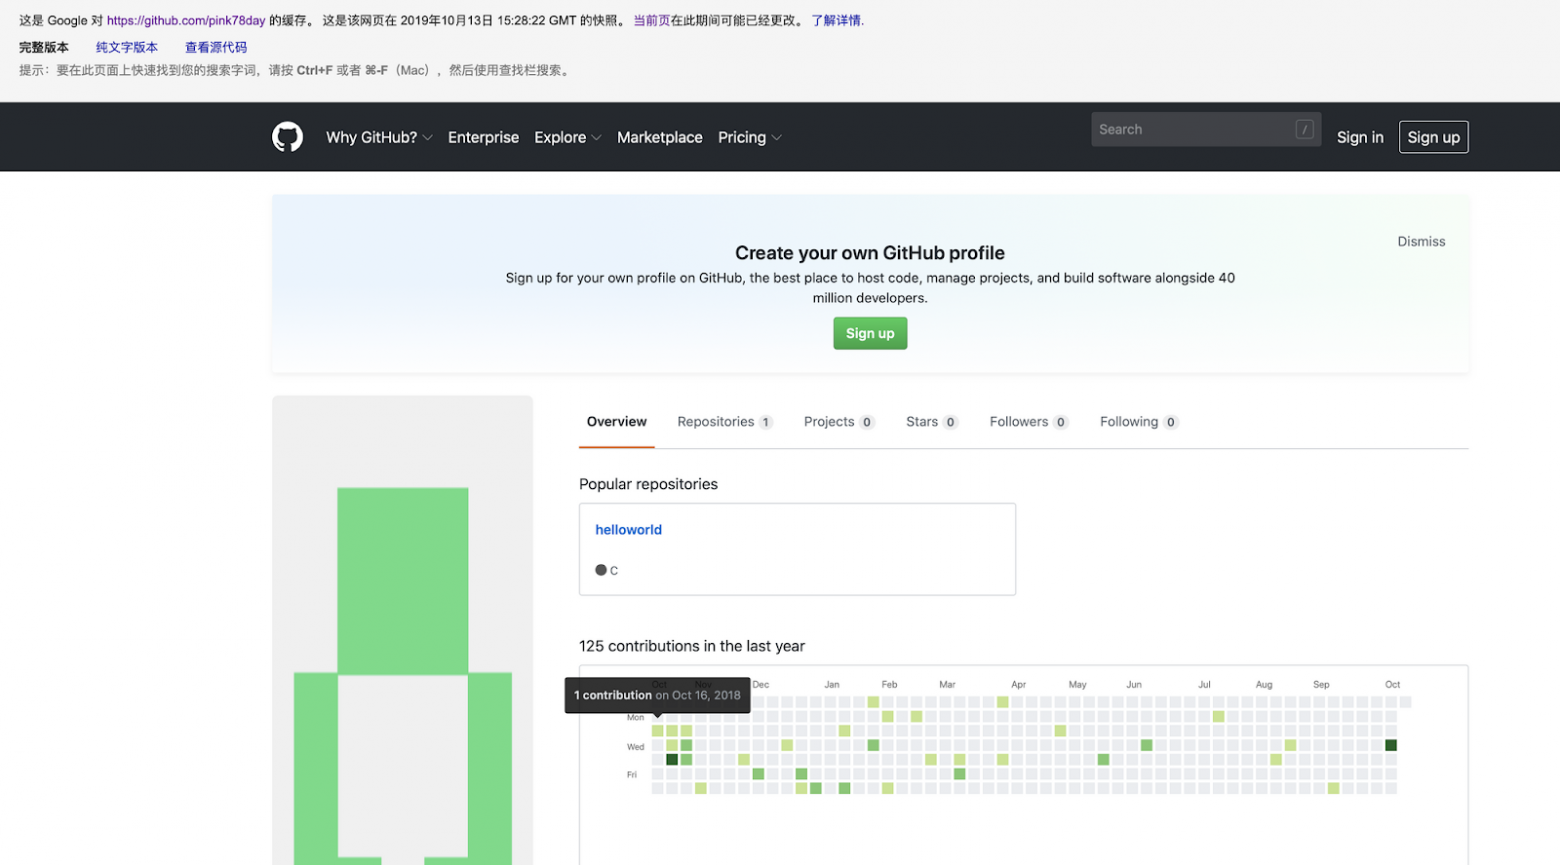Dismiss the Create your own profile banner

tap(1421, 241)
